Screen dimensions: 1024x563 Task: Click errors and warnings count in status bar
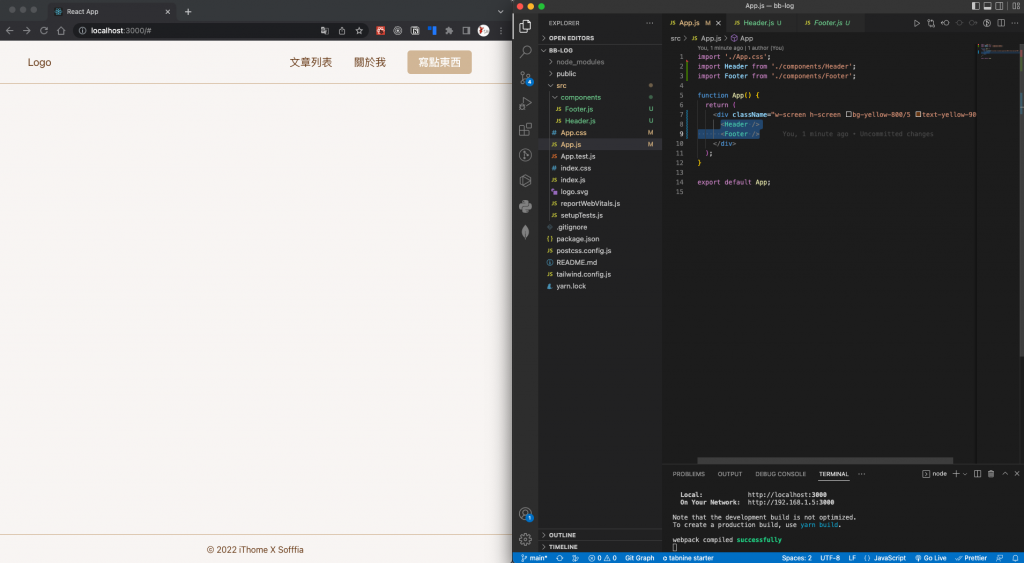click(x=602, y=558)
